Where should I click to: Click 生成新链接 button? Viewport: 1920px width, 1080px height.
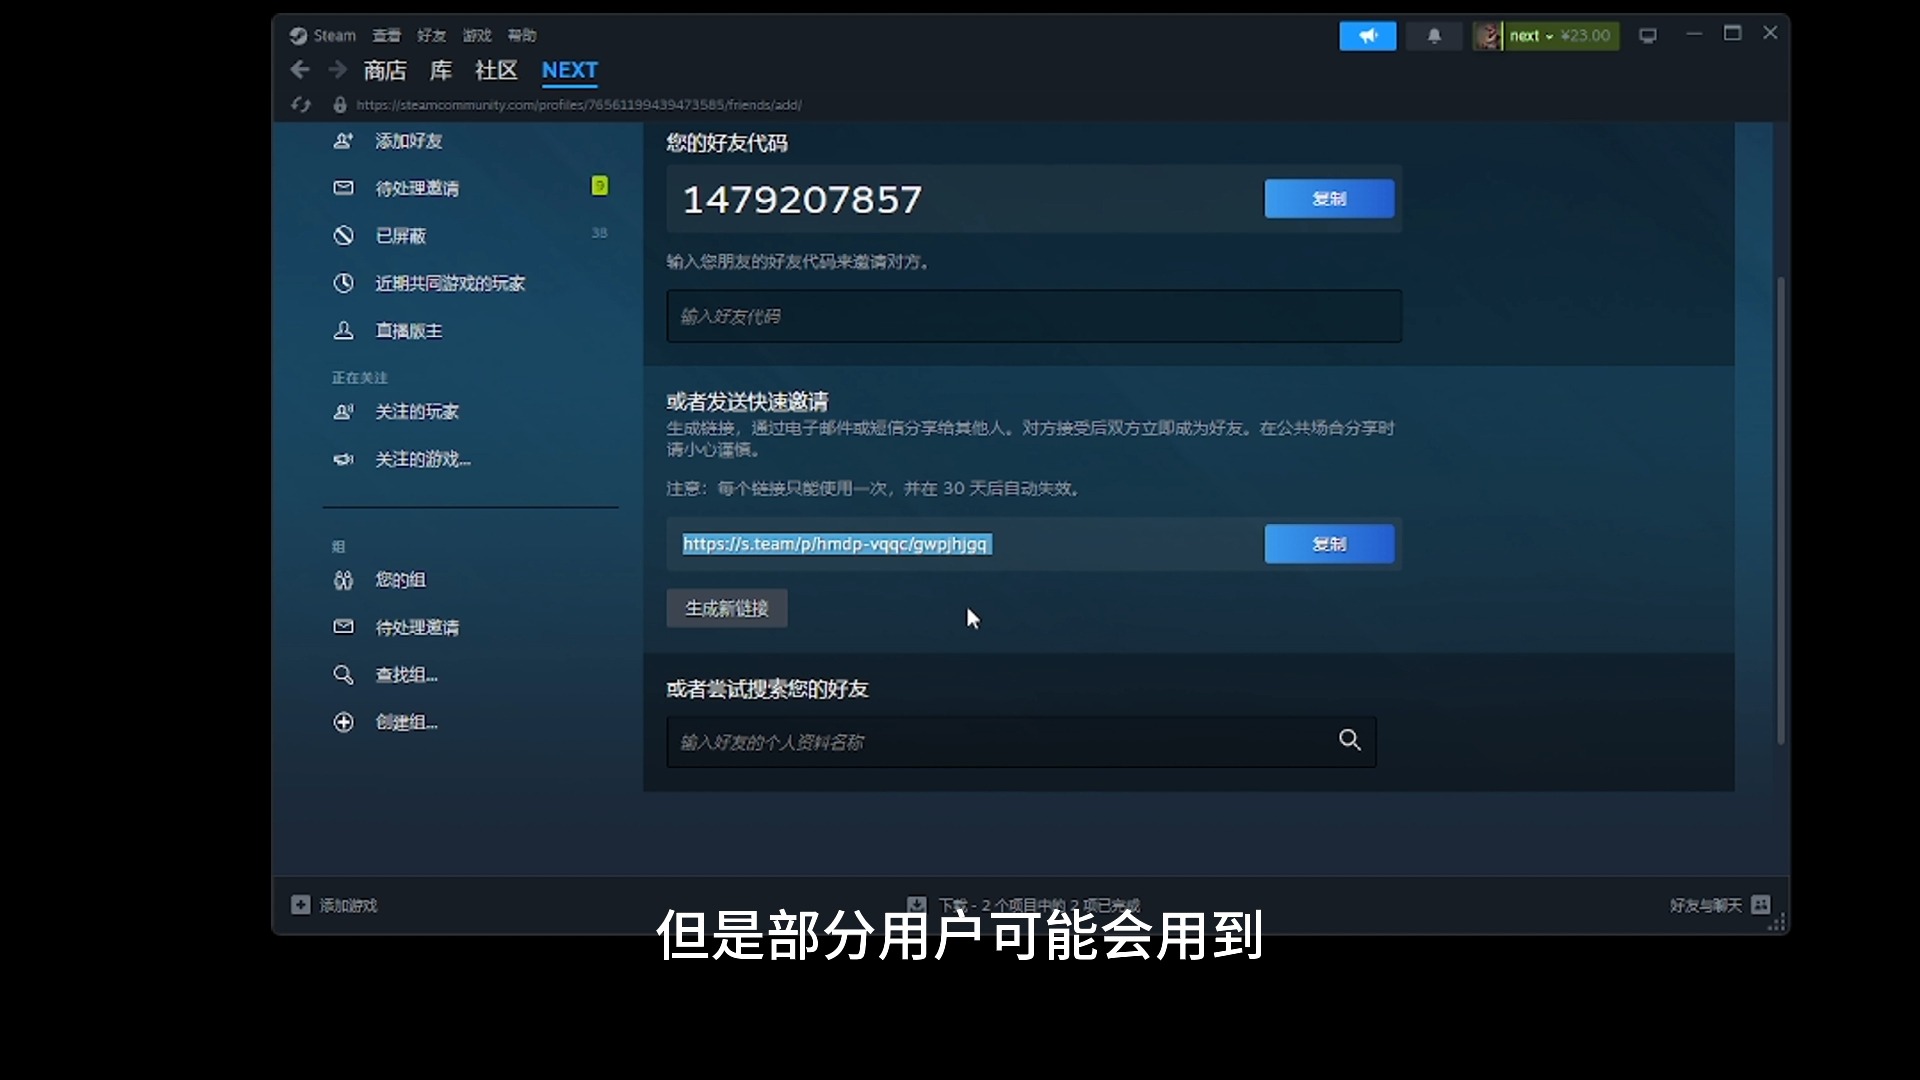click(727, 608)
